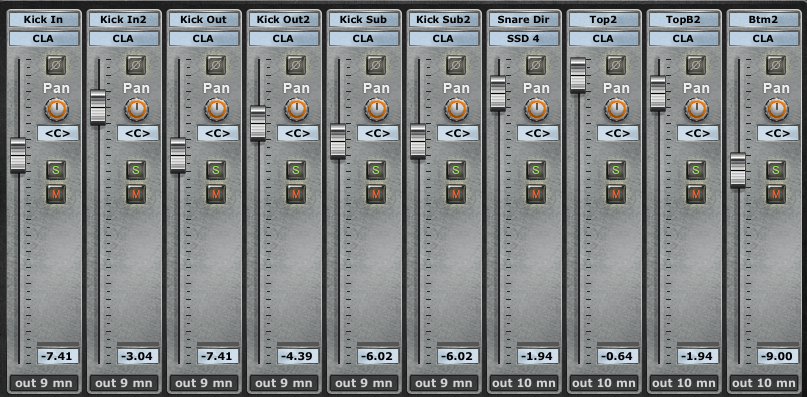
Task: Click the Kick In2 volume fader handle
Action: click(98, 107)
